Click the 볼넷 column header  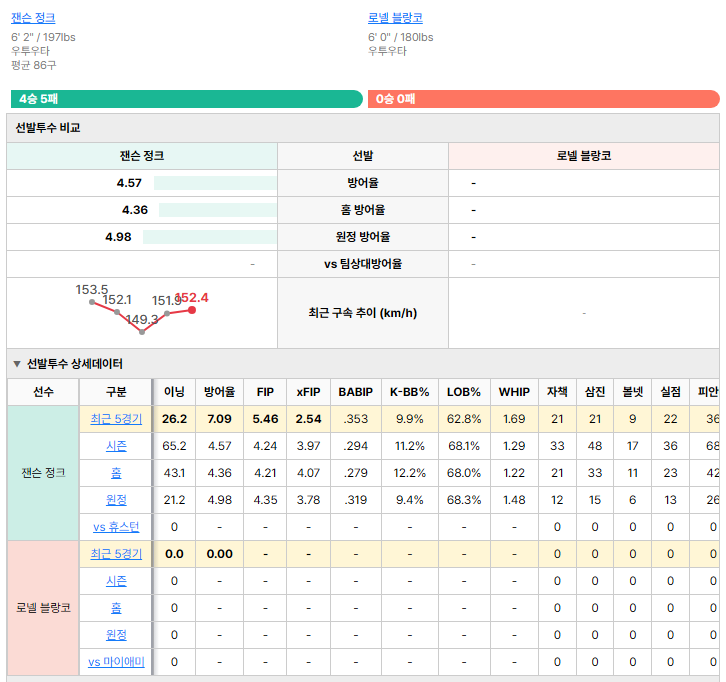[632, 392]
